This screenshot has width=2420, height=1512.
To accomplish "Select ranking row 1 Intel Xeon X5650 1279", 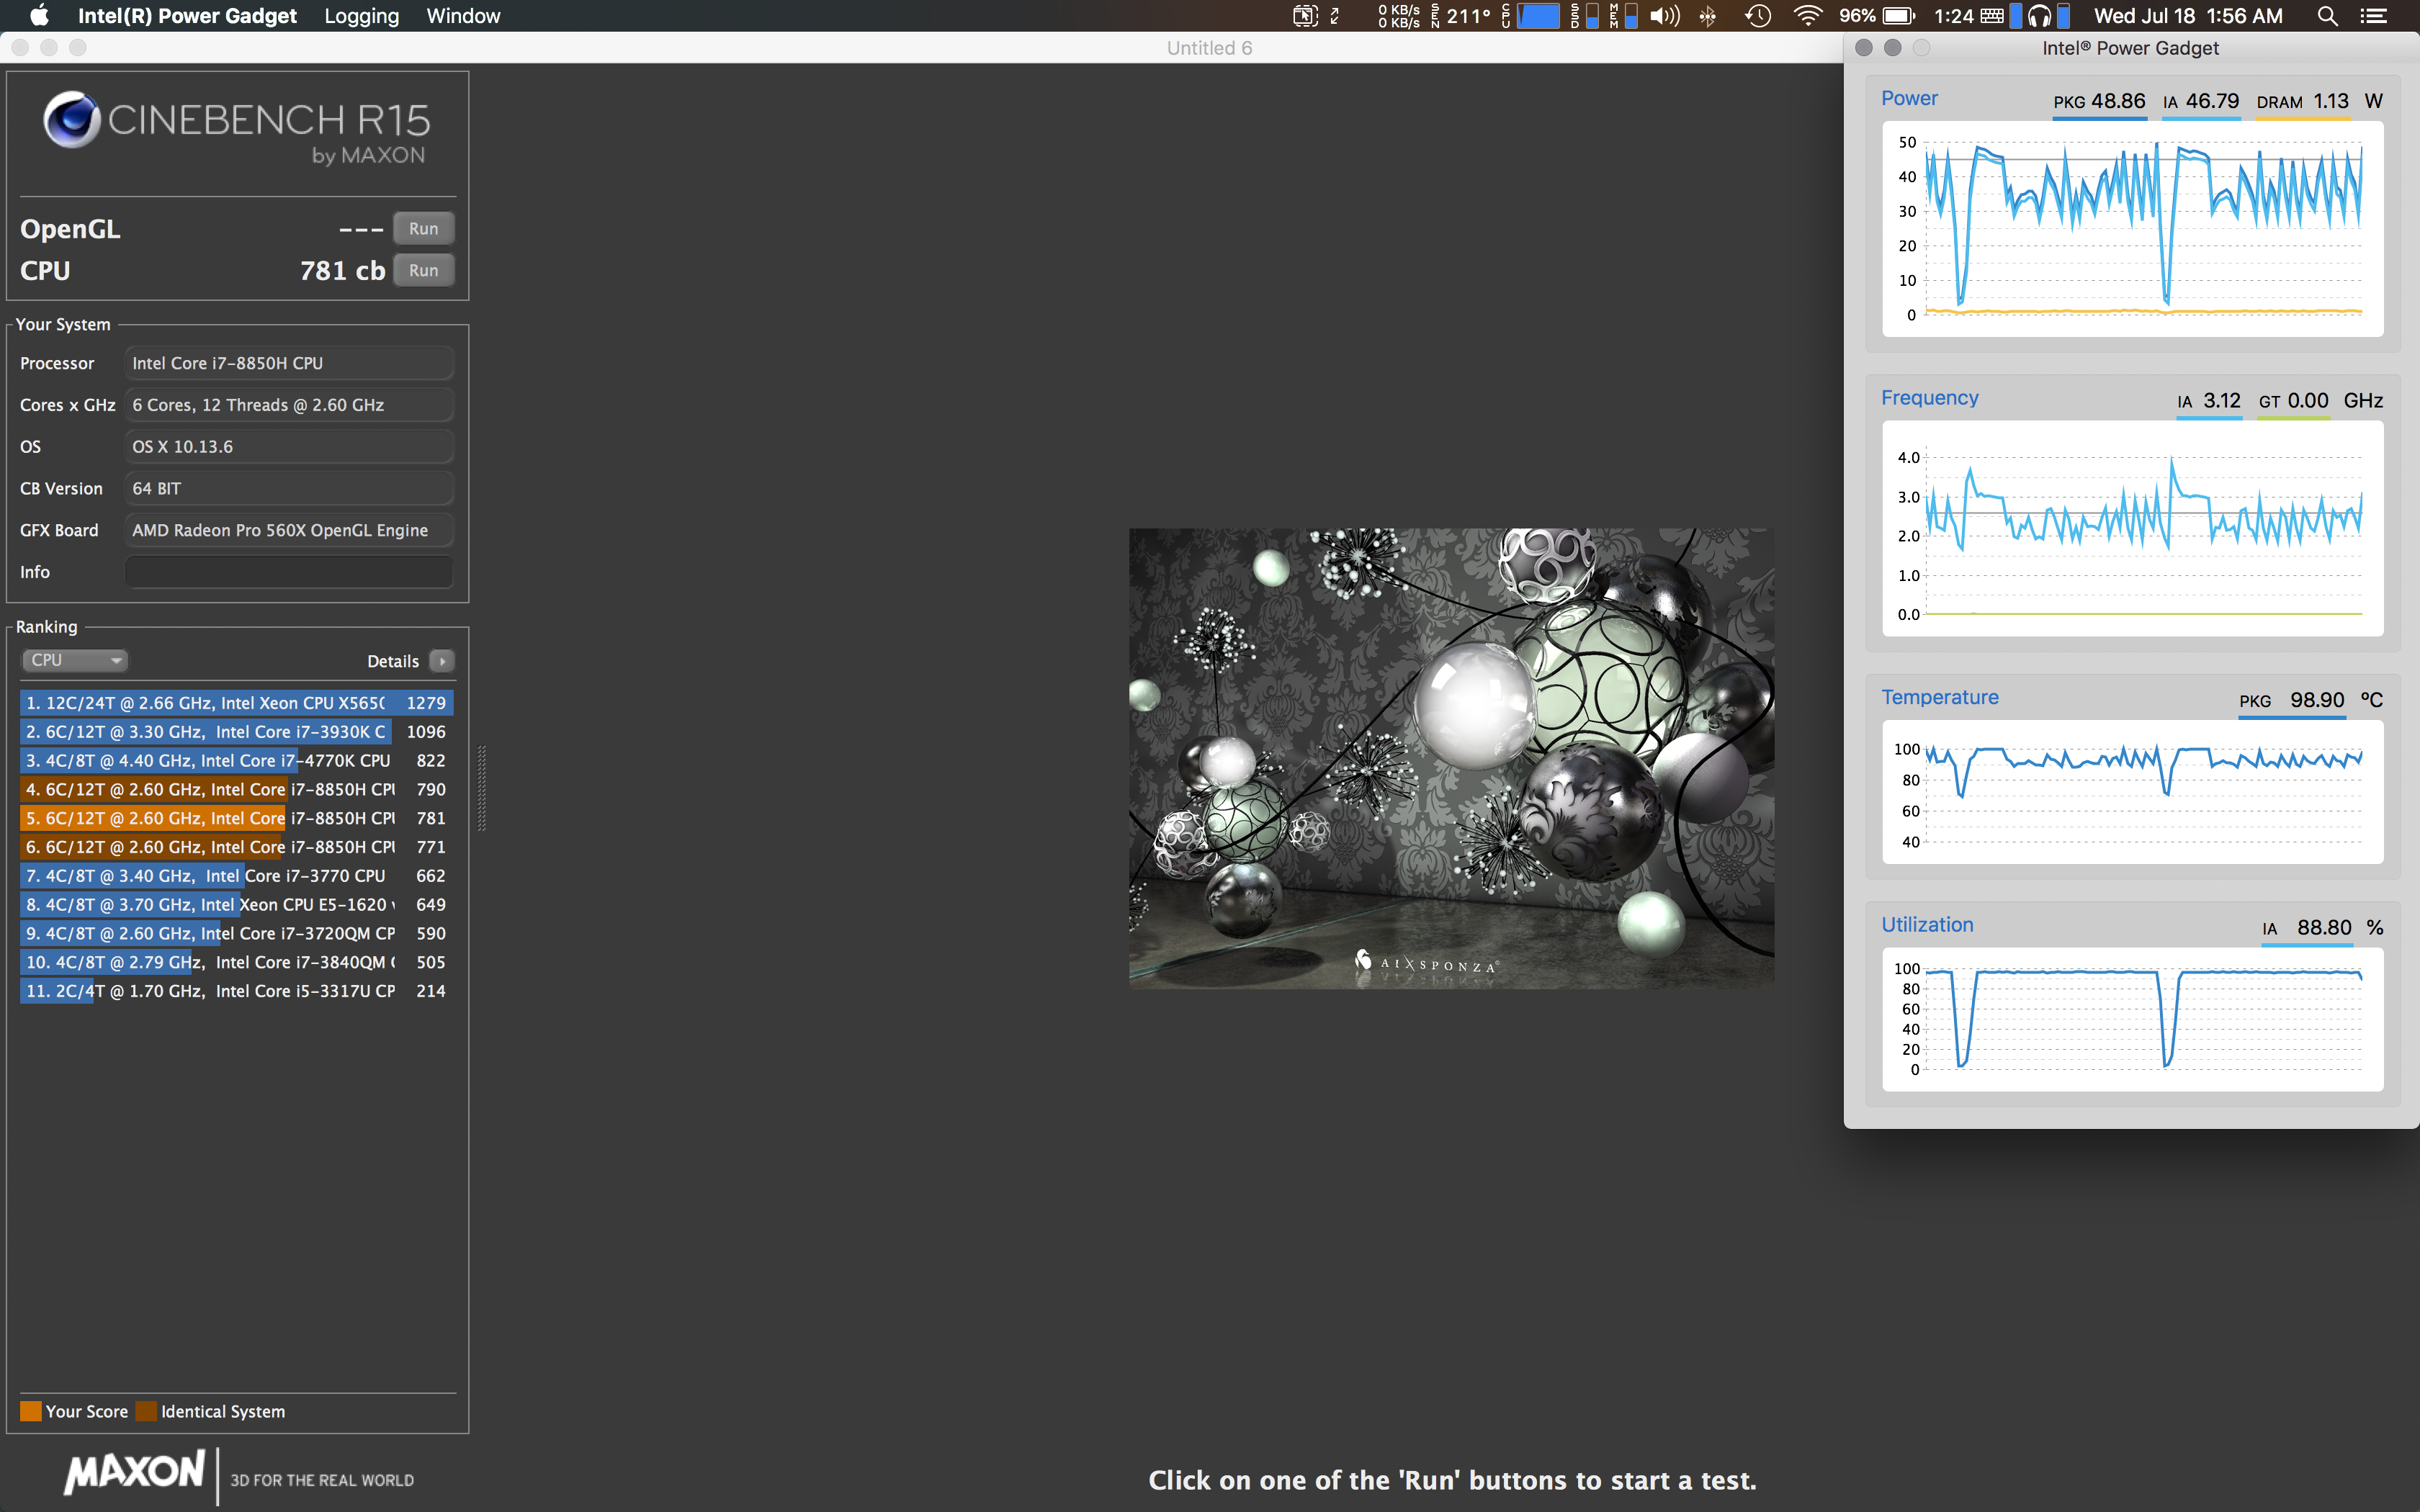I will click(237, 703).
